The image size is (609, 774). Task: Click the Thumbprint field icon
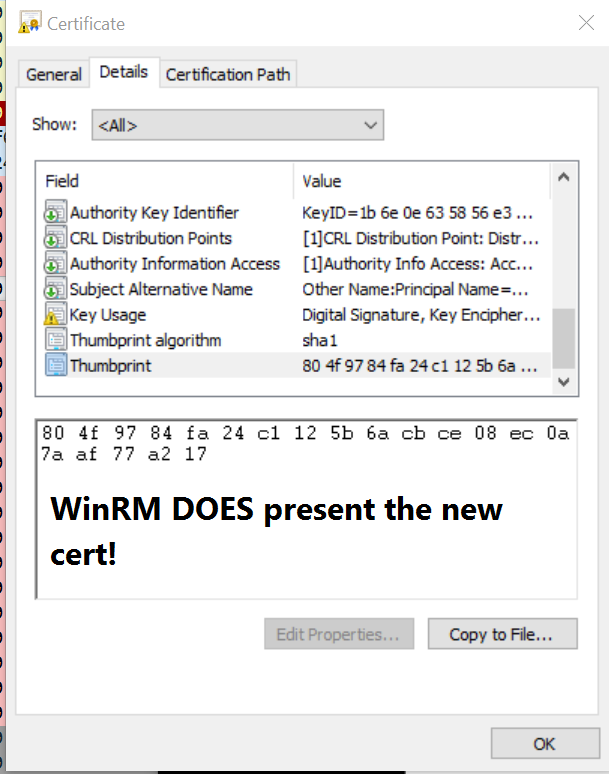pyautogui.click(x=55, y=366)
